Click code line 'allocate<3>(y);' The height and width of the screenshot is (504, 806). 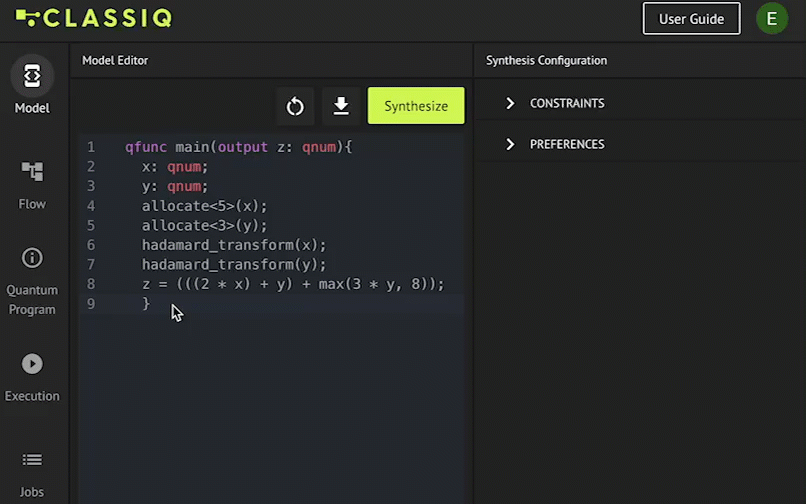tap(205, 225)
